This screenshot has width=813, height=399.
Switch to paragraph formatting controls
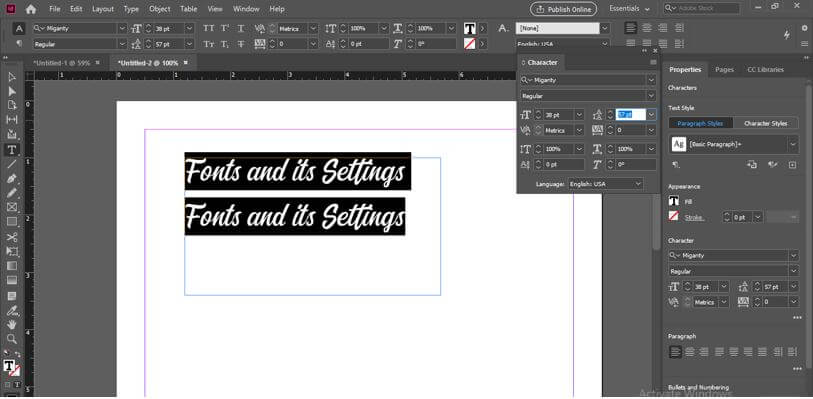(x=19, y=44)
